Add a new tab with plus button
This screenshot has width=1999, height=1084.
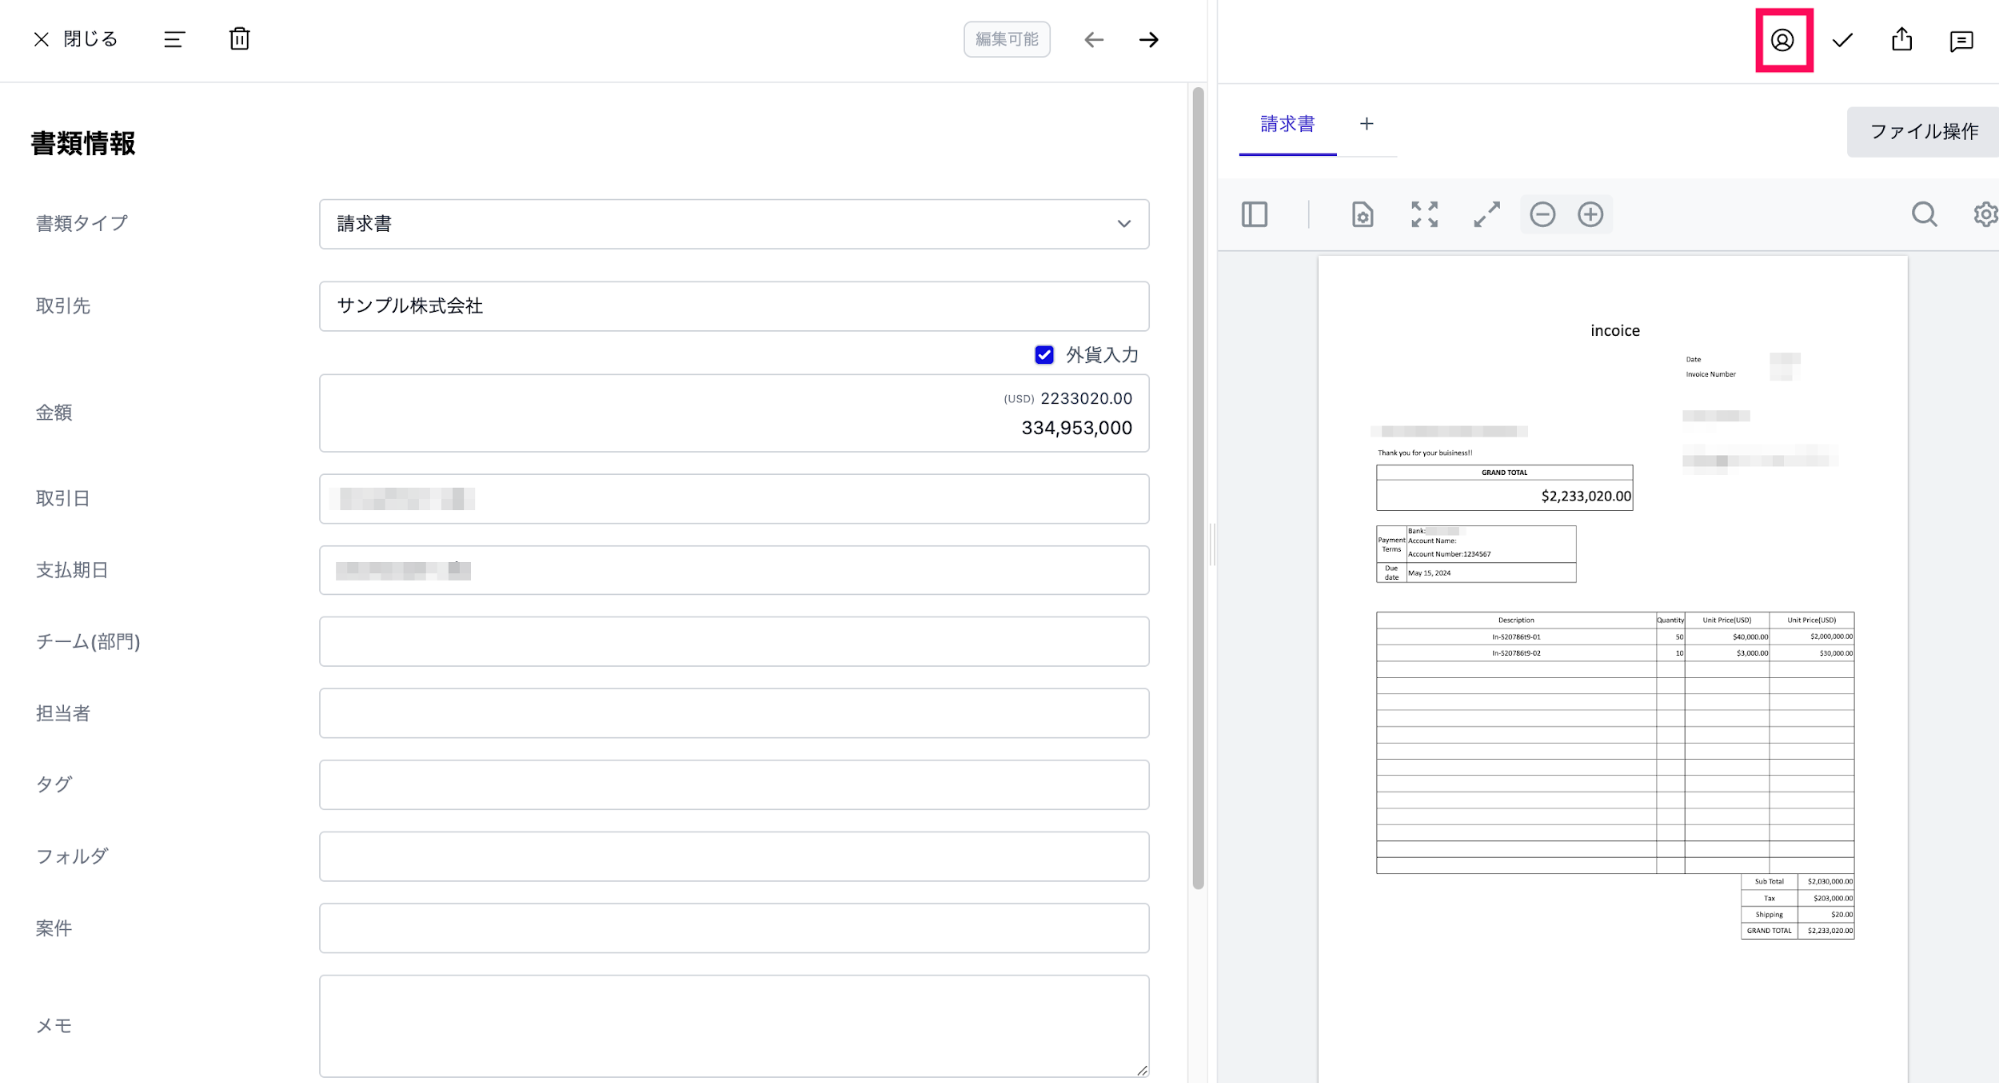[x=1366, y=124]
